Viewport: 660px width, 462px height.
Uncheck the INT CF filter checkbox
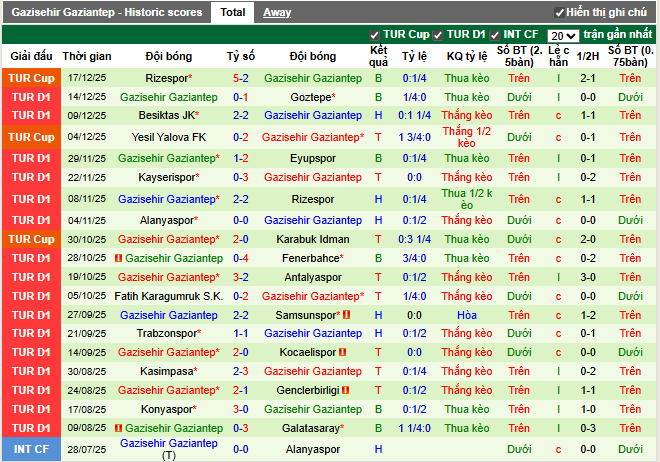coord(495,35)
